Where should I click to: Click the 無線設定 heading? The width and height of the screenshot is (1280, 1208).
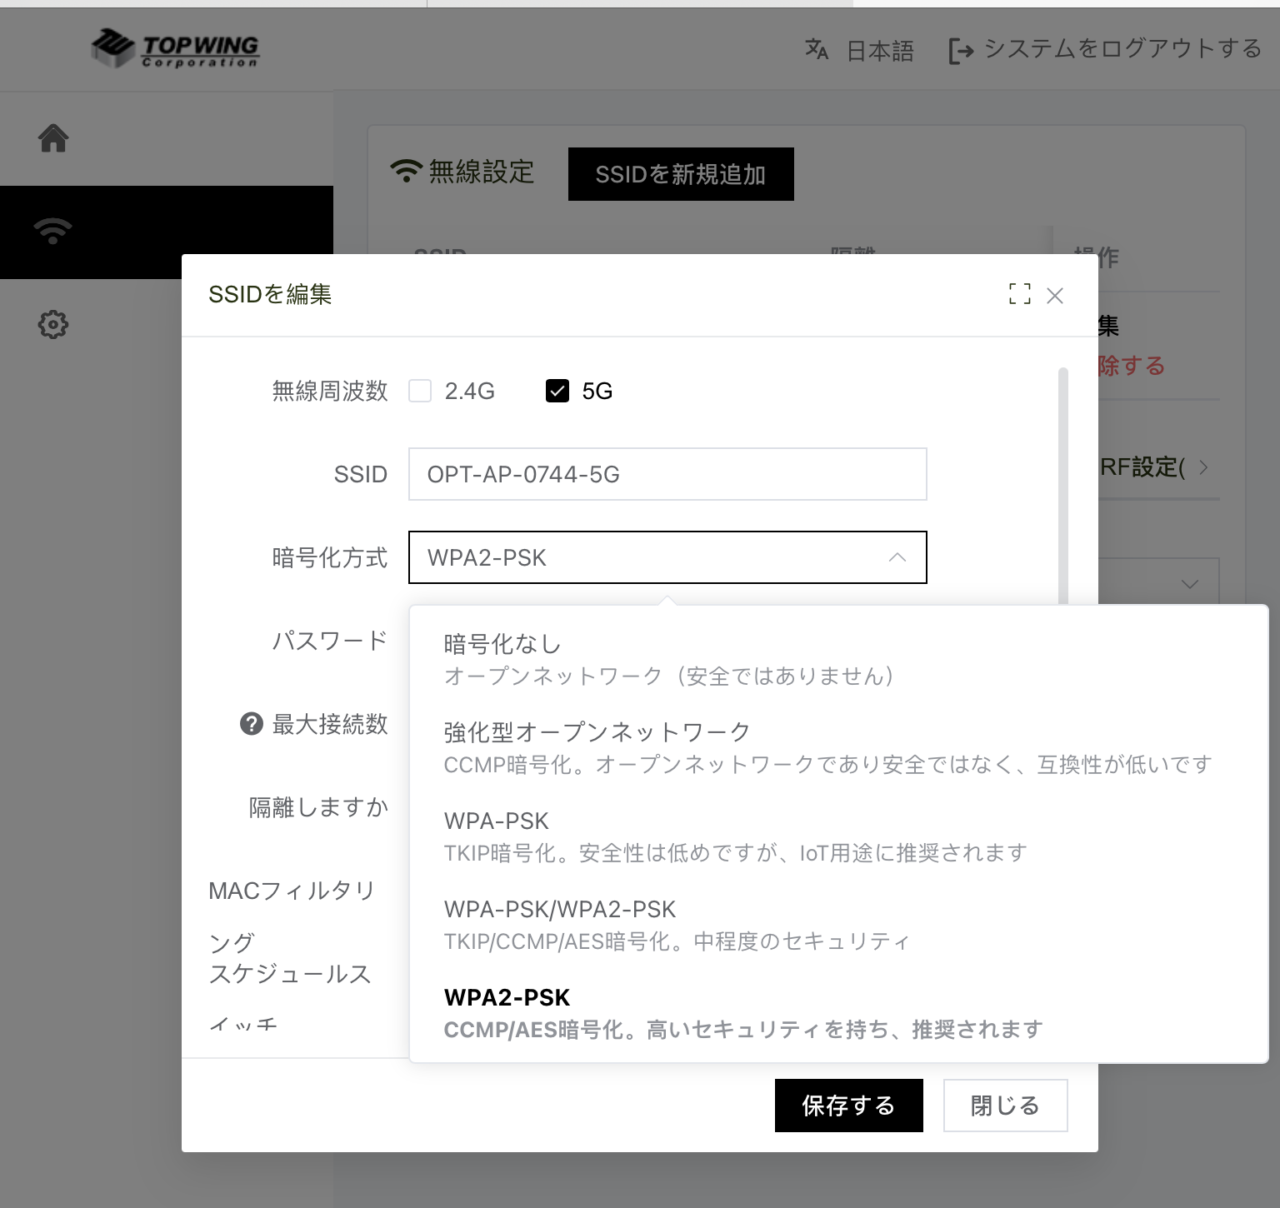pyautogui.click(x=482, y=171)
